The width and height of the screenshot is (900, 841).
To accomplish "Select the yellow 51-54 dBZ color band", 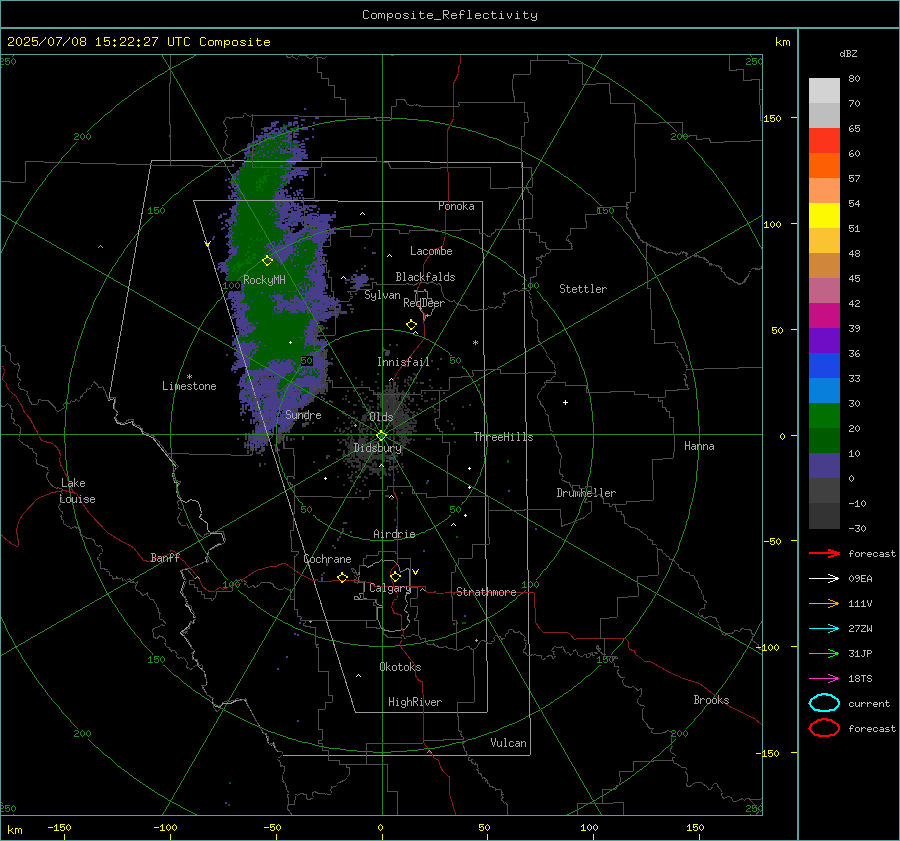I will click(824, 215).
